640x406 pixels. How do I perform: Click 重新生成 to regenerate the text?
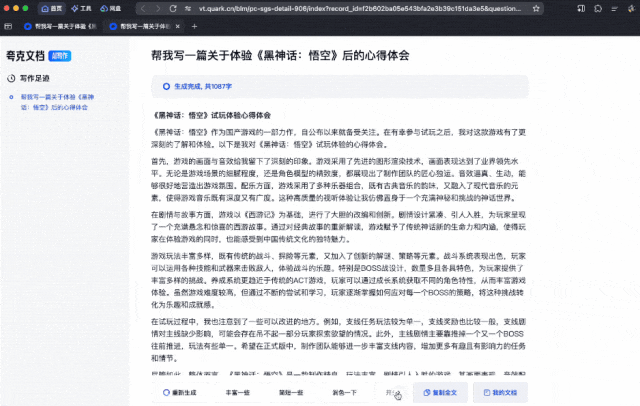(x=180, y=393)
